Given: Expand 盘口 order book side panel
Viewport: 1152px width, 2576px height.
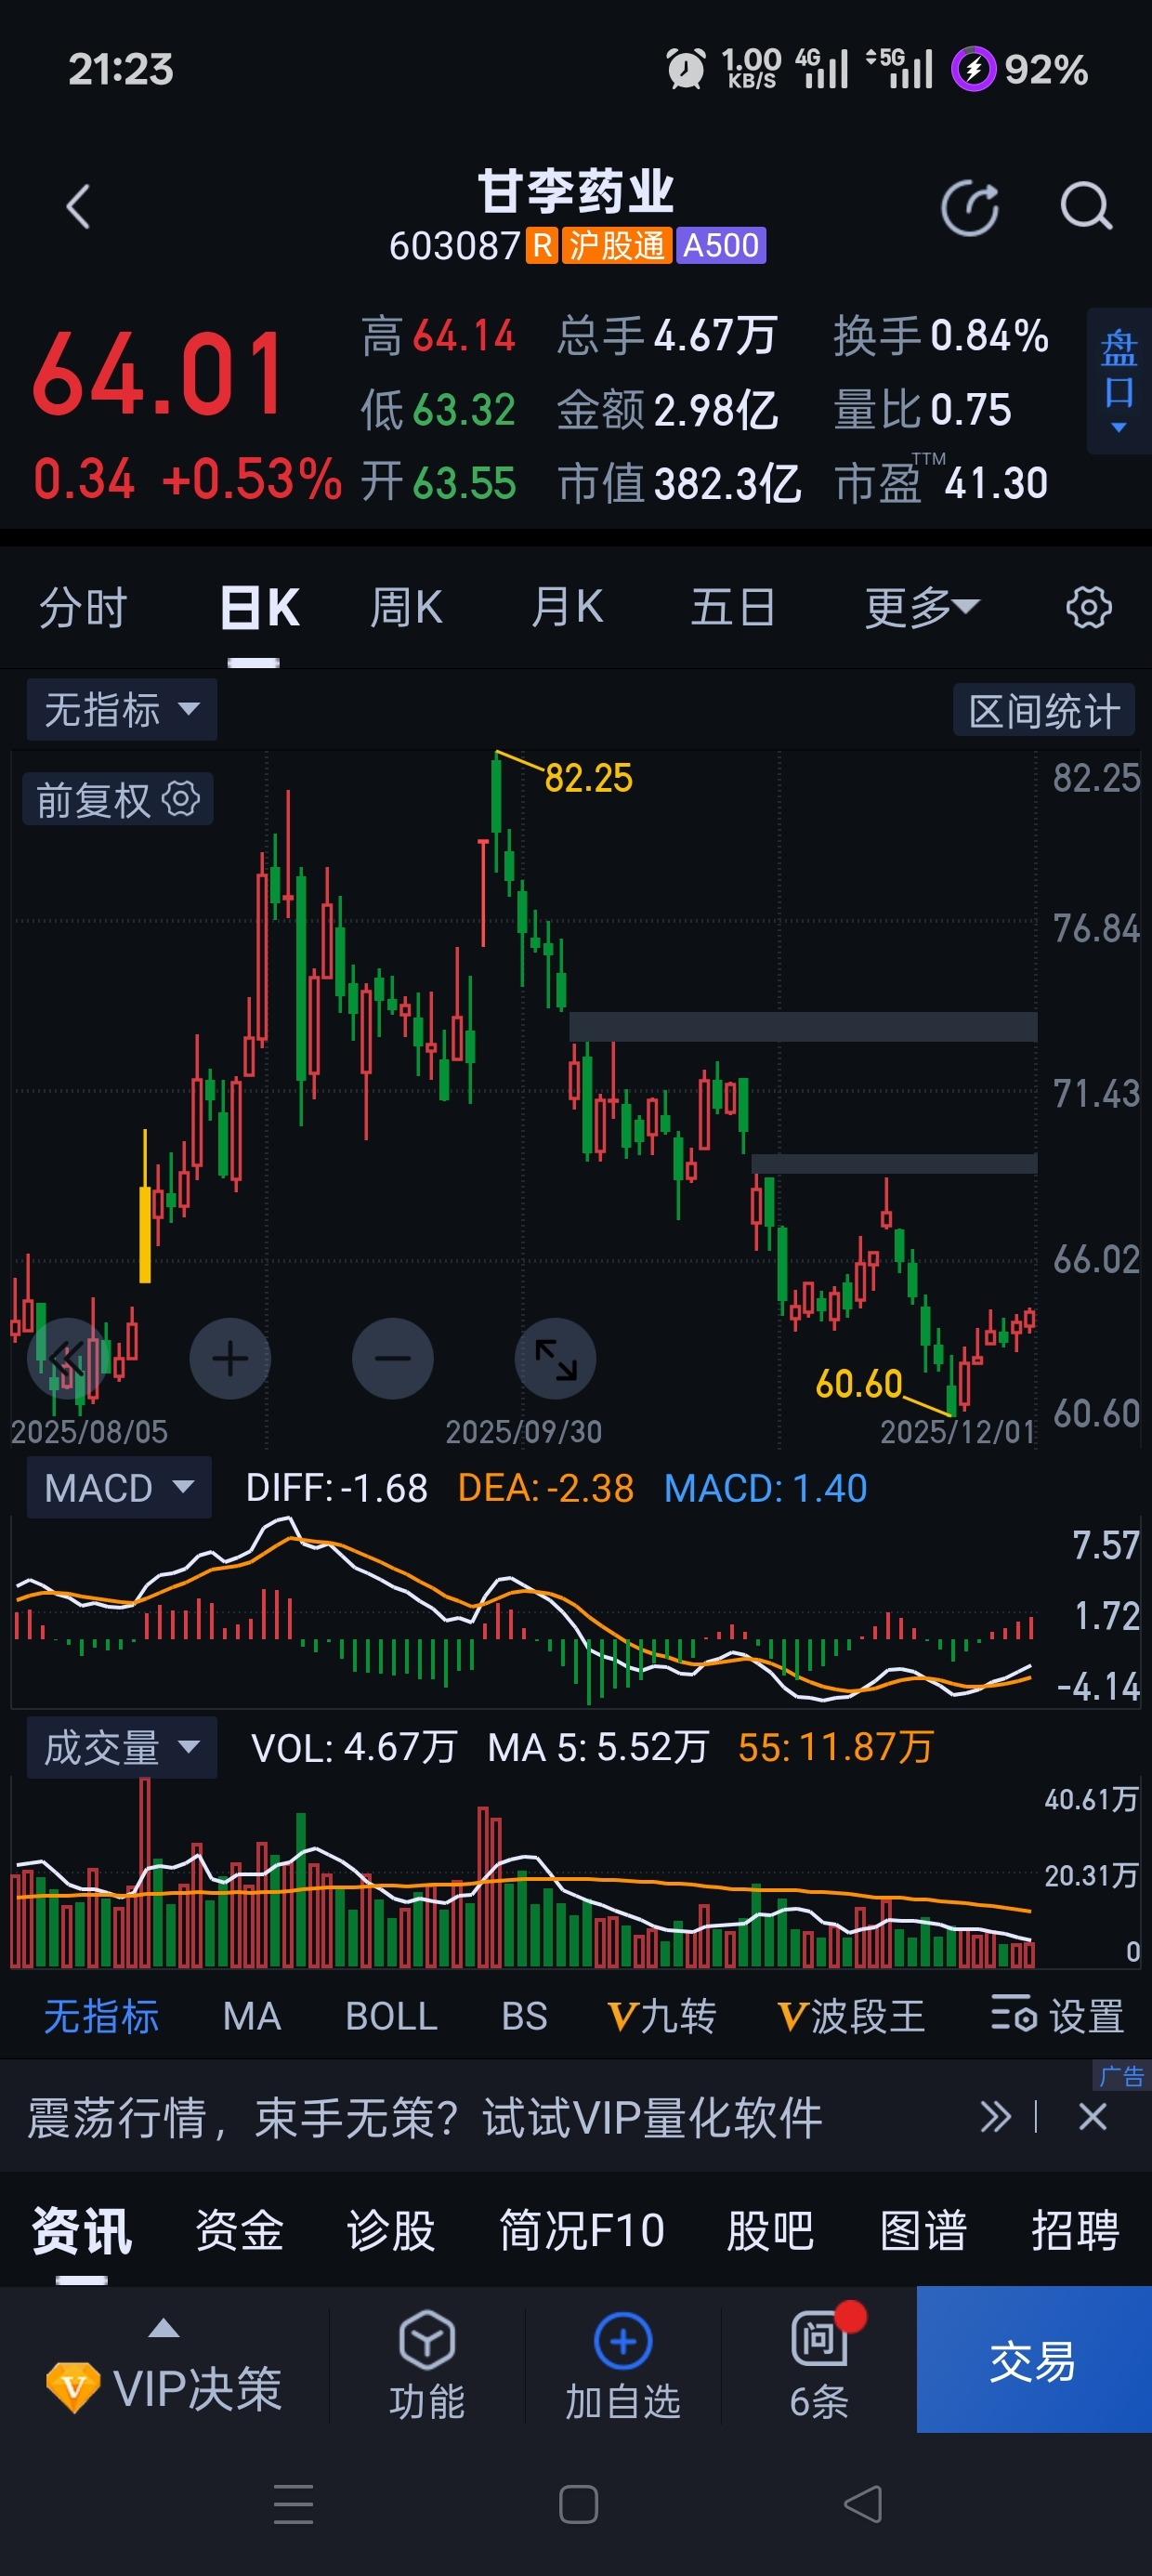Looking at the screenshot, I should point(1119,381).
